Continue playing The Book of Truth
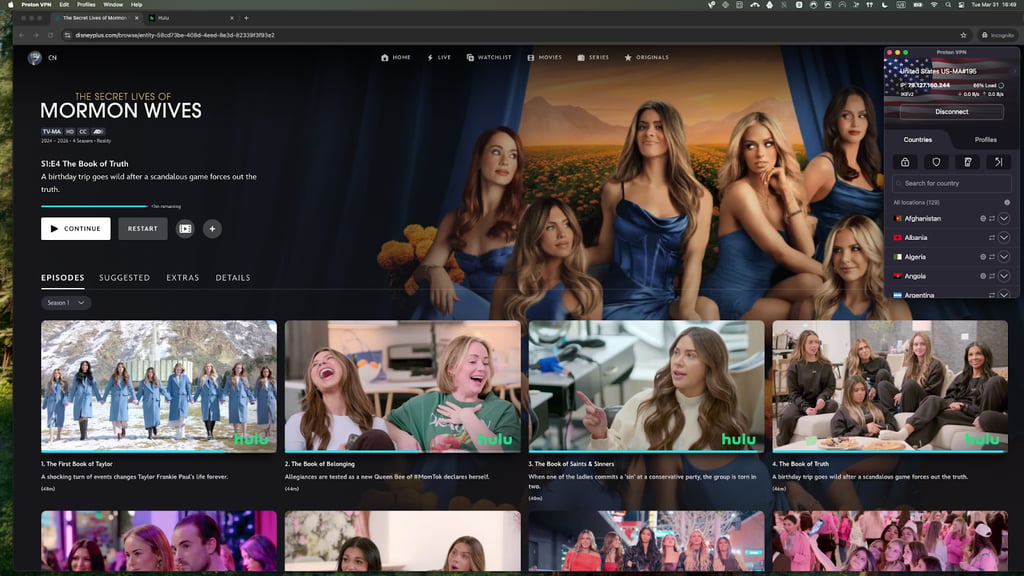Viewport: 1024px width, 576px height. point(76,229)
